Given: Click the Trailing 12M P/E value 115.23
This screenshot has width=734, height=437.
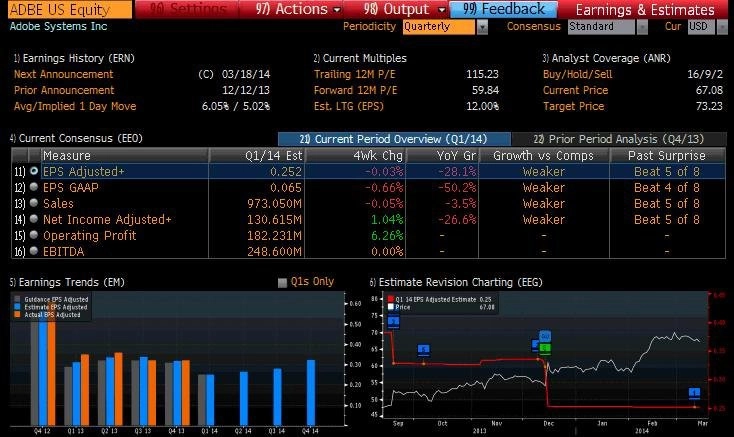Looking at the screenshot, I should [482, 74].
